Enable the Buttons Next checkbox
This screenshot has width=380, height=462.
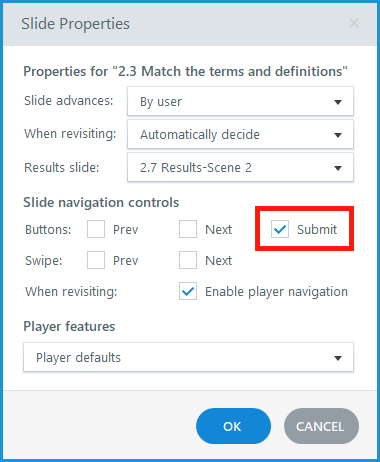point(188,229)
